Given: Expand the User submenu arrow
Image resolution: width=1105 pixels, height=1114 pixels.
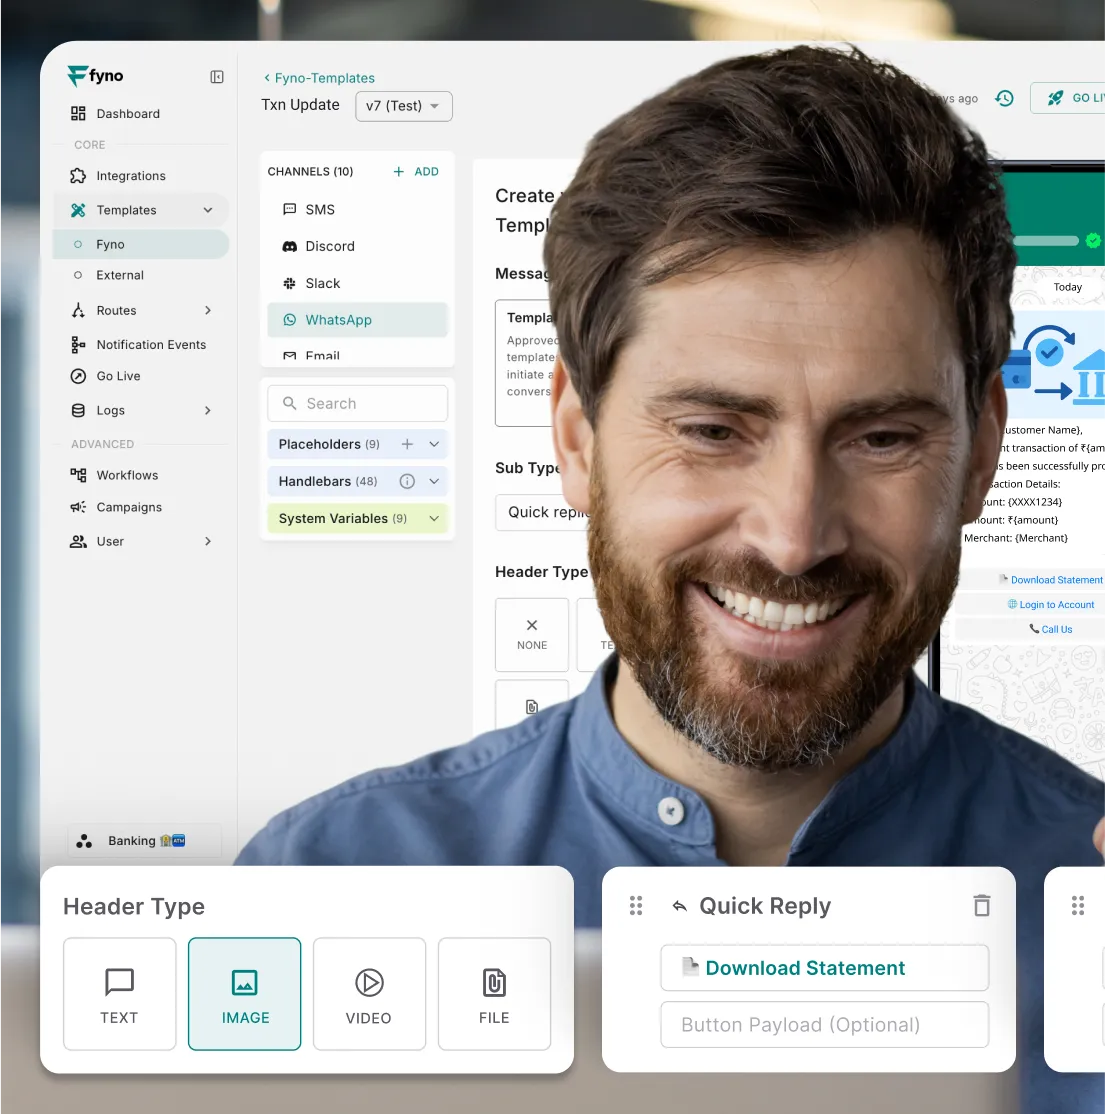Looking at the screenshot, I should (207, 541).
